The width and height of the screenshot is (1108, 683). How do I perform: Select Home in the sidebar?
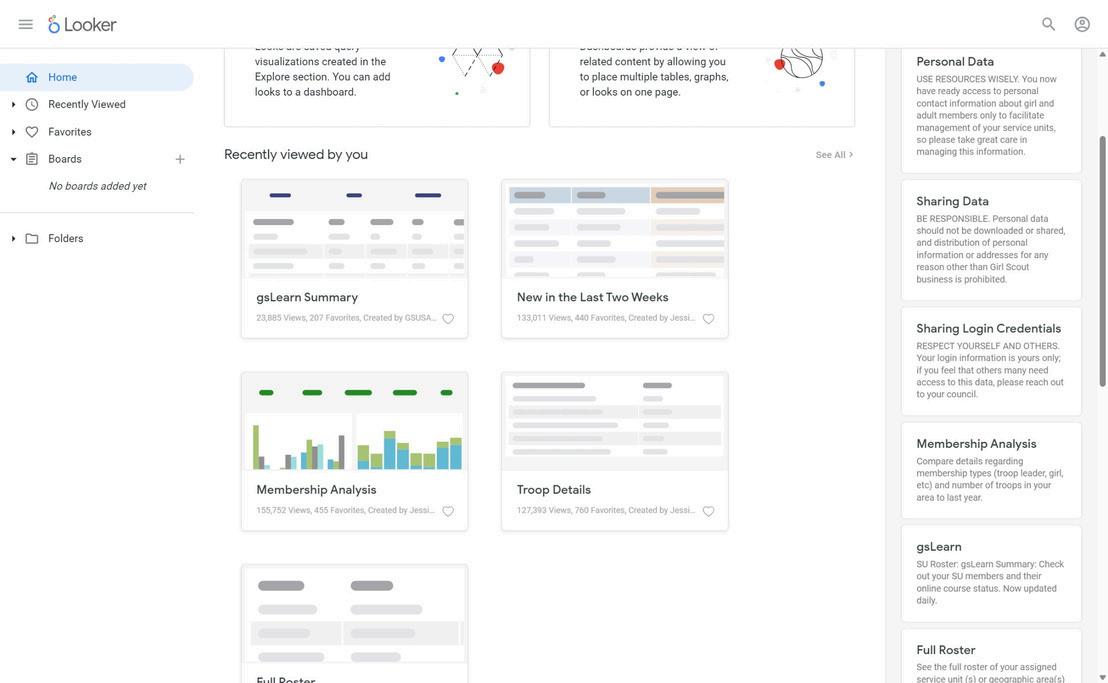pos(96,77)
